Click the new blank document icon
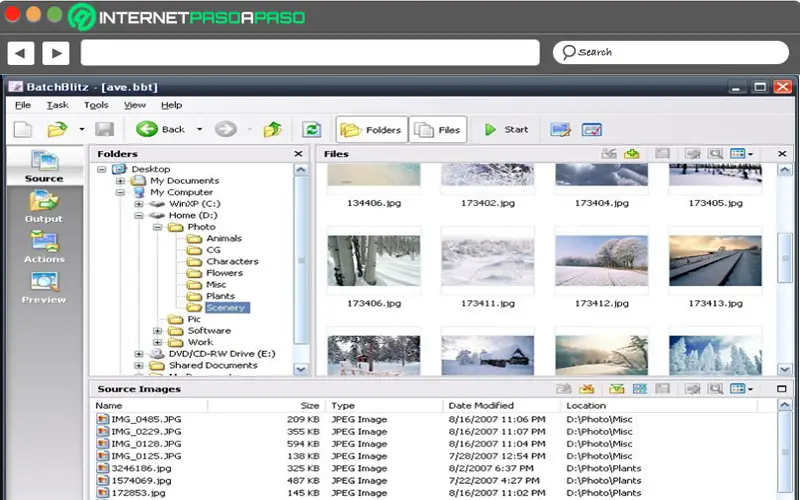Image resolution: width=800 pixels, height=500 pixels. tap(23, 129)
